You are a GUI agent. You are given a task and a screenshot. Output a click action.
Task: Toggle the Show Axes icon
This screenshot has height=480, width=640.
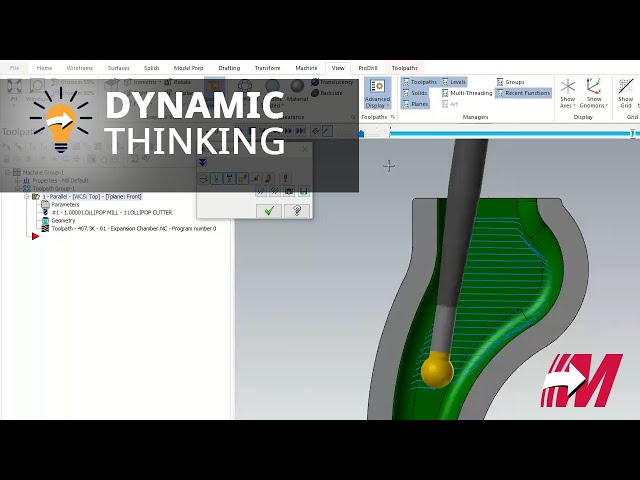tap(567, 87)
